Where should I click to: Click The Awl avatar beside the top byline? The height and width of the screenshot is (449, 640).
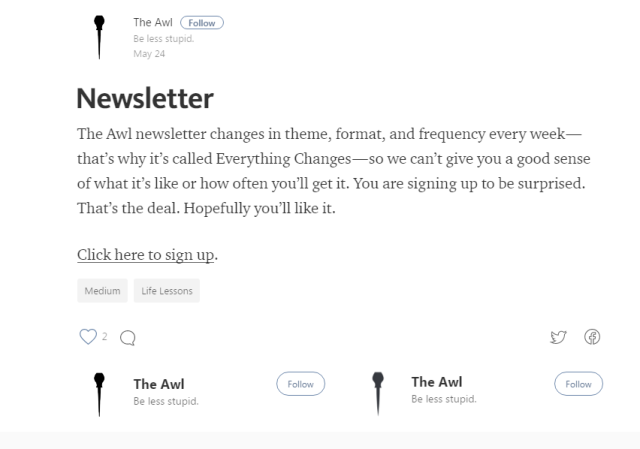[99, 37]
